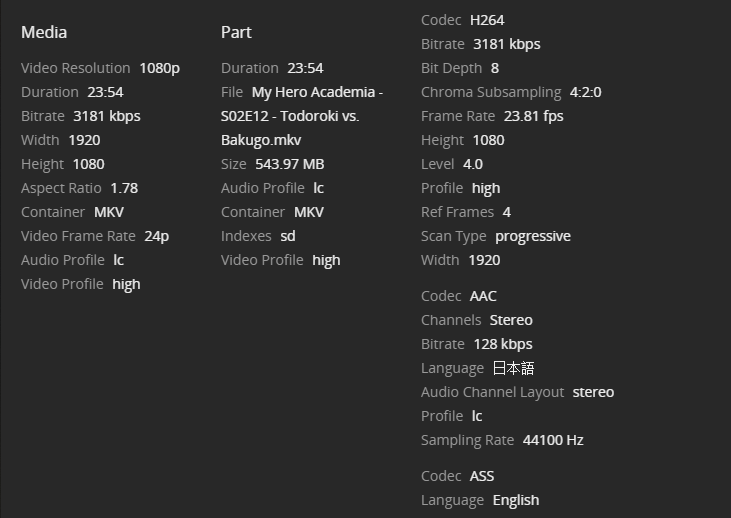Select the Frame Rate 23.81 fps value
The width and height of the screenshot is (731, 518).
click(533, 116)
